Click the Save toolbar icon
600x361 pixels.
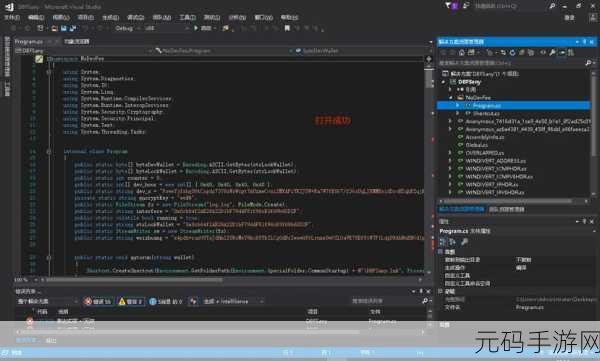(x=64, y=28)
